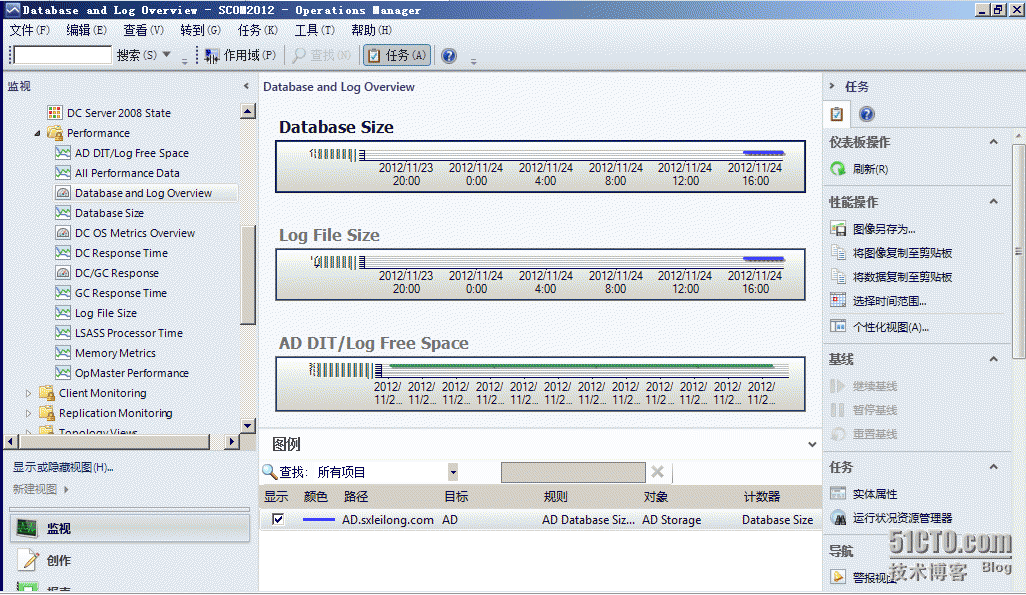
Task: Click the help icon in the toolbar
Action: [449, 56]
